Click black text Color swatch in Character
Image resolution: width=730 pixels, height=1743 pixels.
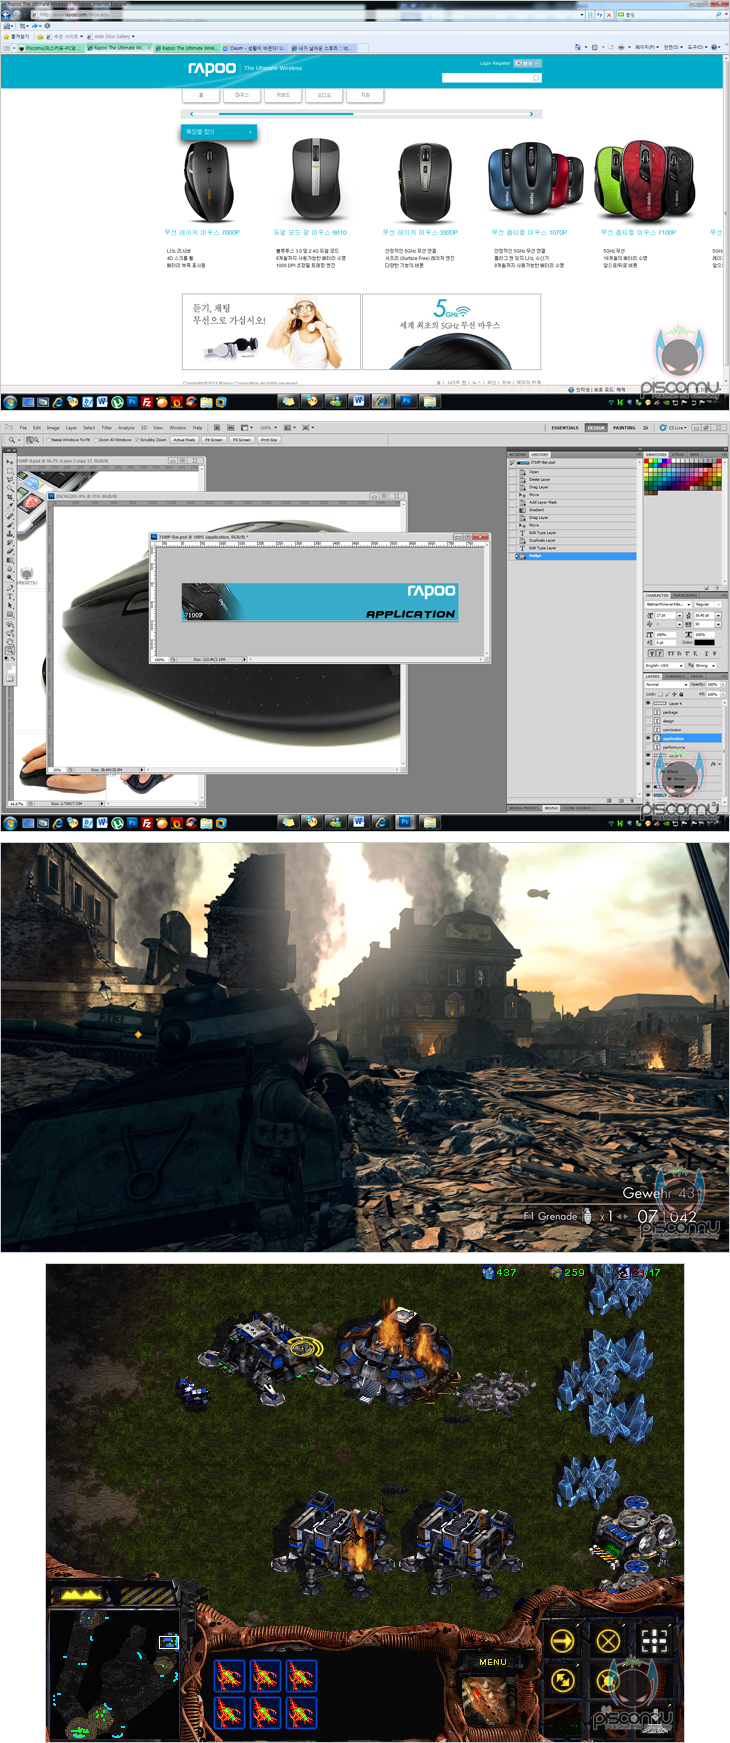point(704,642)
